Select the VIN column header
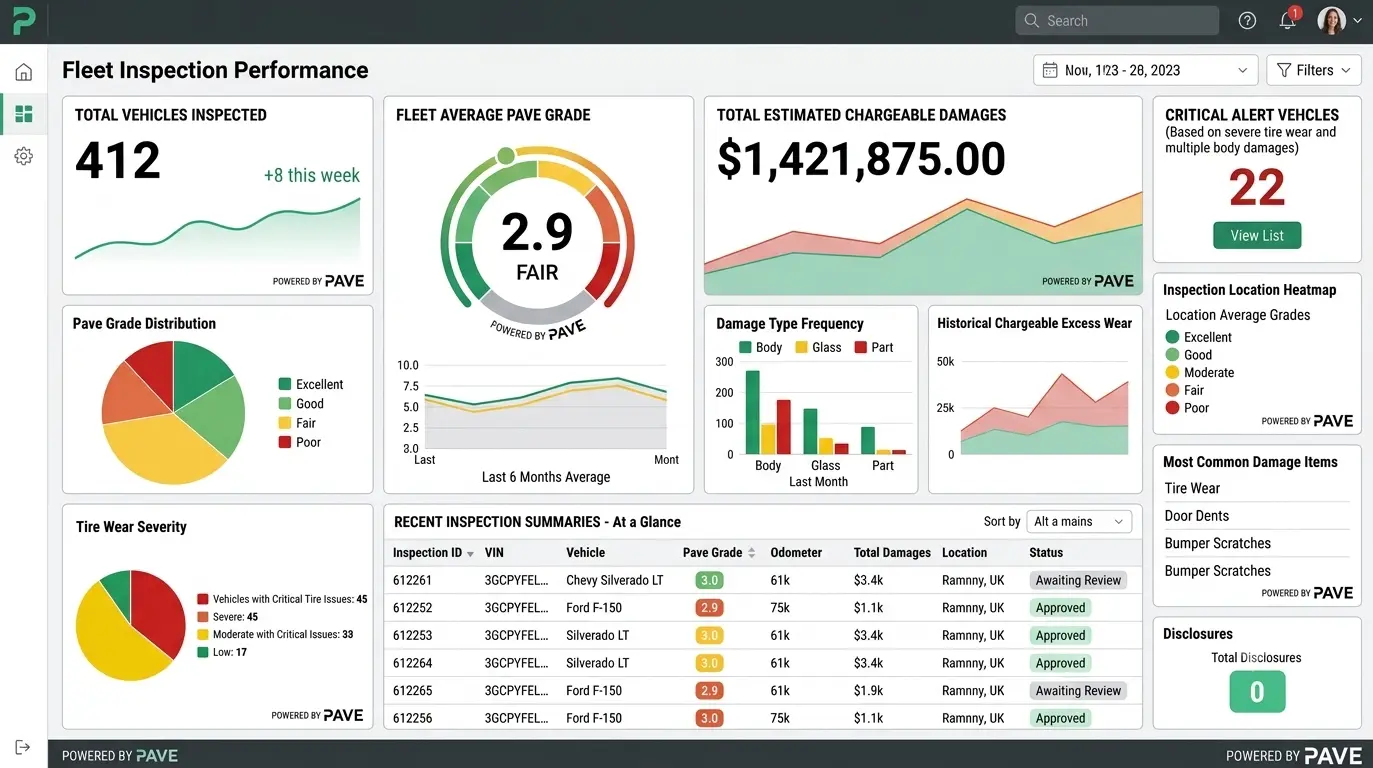Viewport: 1373px width, 768px height. [494, 552]
